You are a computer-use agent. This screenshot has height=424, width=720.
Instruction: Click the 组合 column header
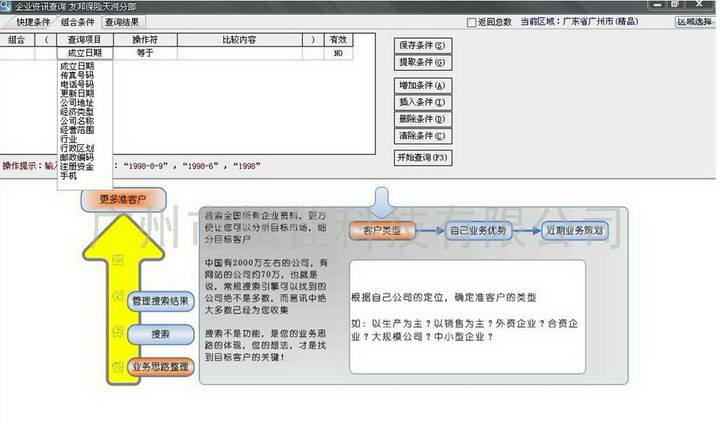[x=17, y=40]
